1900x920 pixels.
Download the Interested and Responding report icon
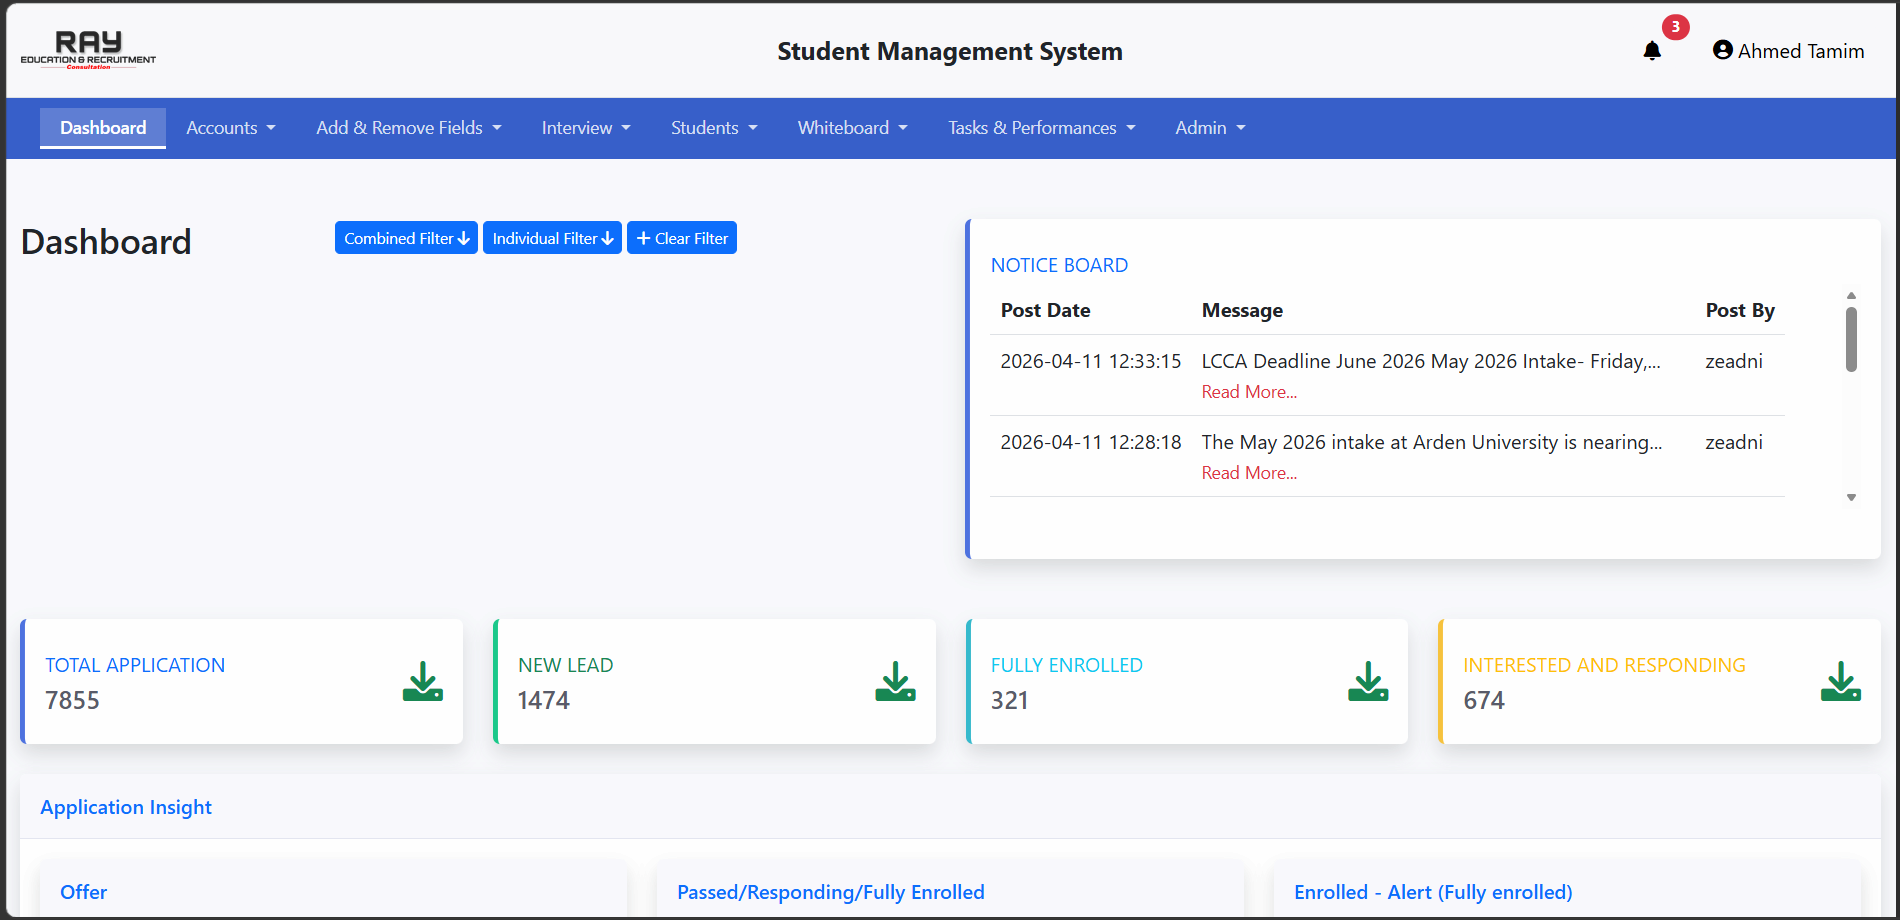(1841, 681)
